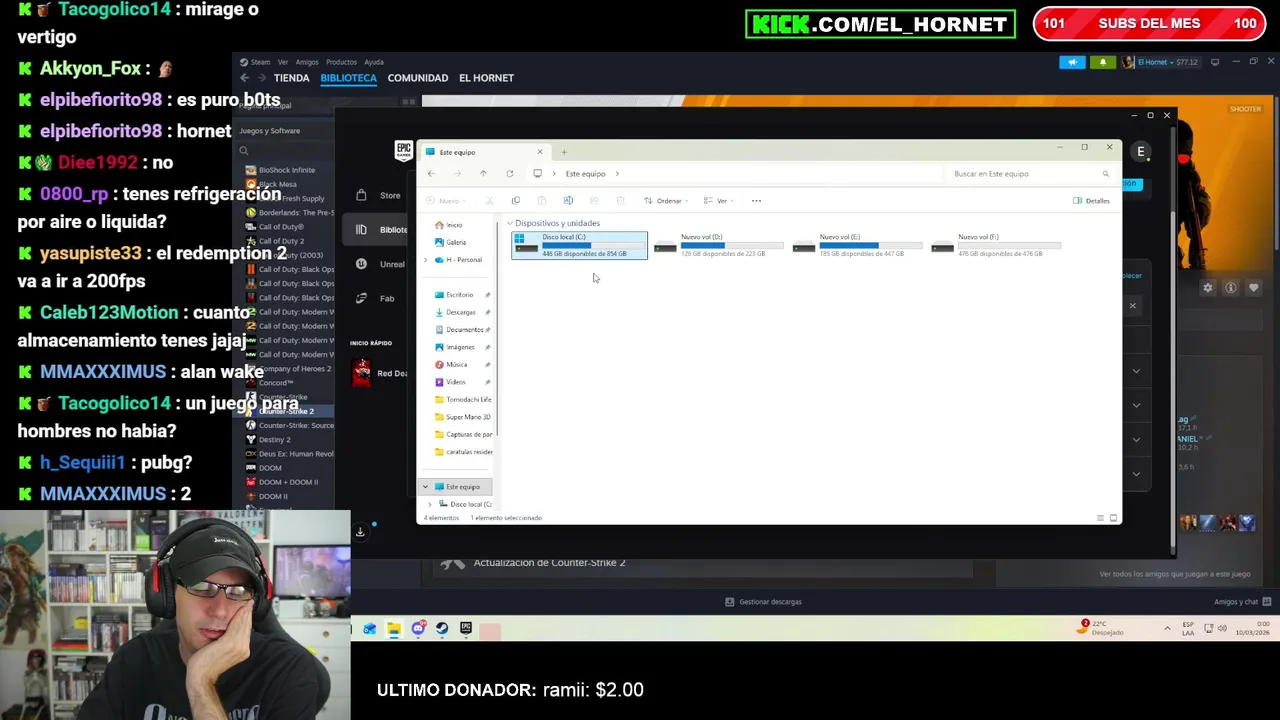The height and width of the screenshot is (720, 1280).
Task: Click the Buscar en Este equipo field
Action: [1030, 174]
